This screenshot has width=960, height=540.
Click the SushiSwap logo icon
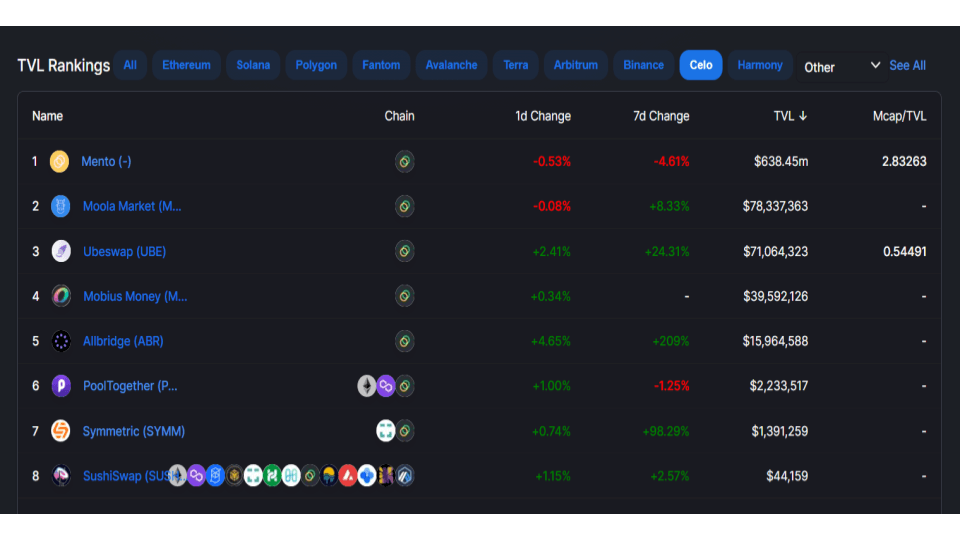tap(61, 476)
